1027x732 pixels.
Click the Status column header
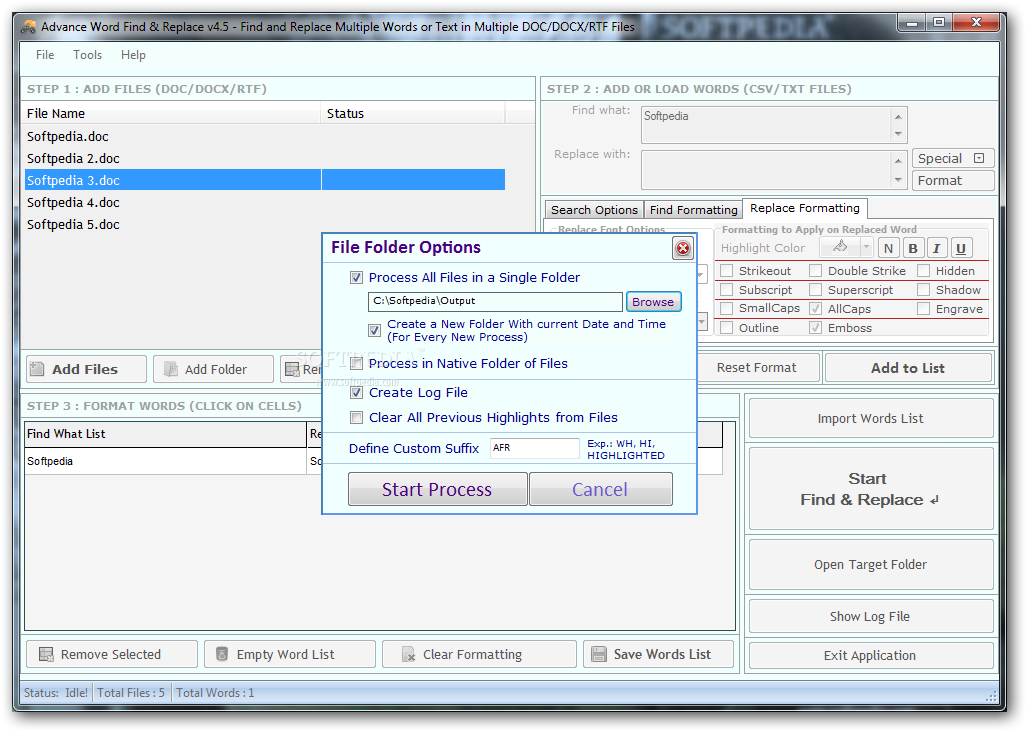413,113
